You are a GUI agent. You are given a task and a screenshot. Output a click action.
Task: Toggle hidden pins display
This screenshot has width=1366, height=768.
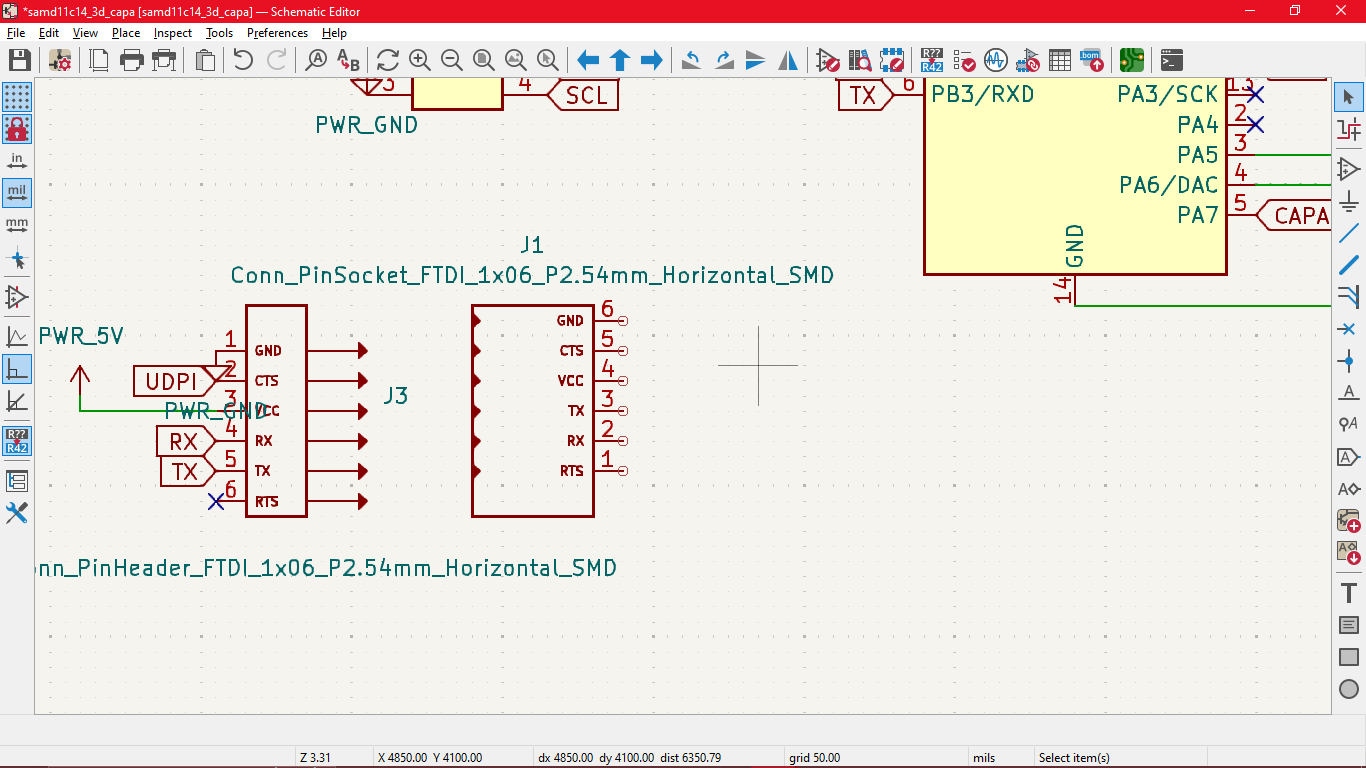(x=17, y=297)
